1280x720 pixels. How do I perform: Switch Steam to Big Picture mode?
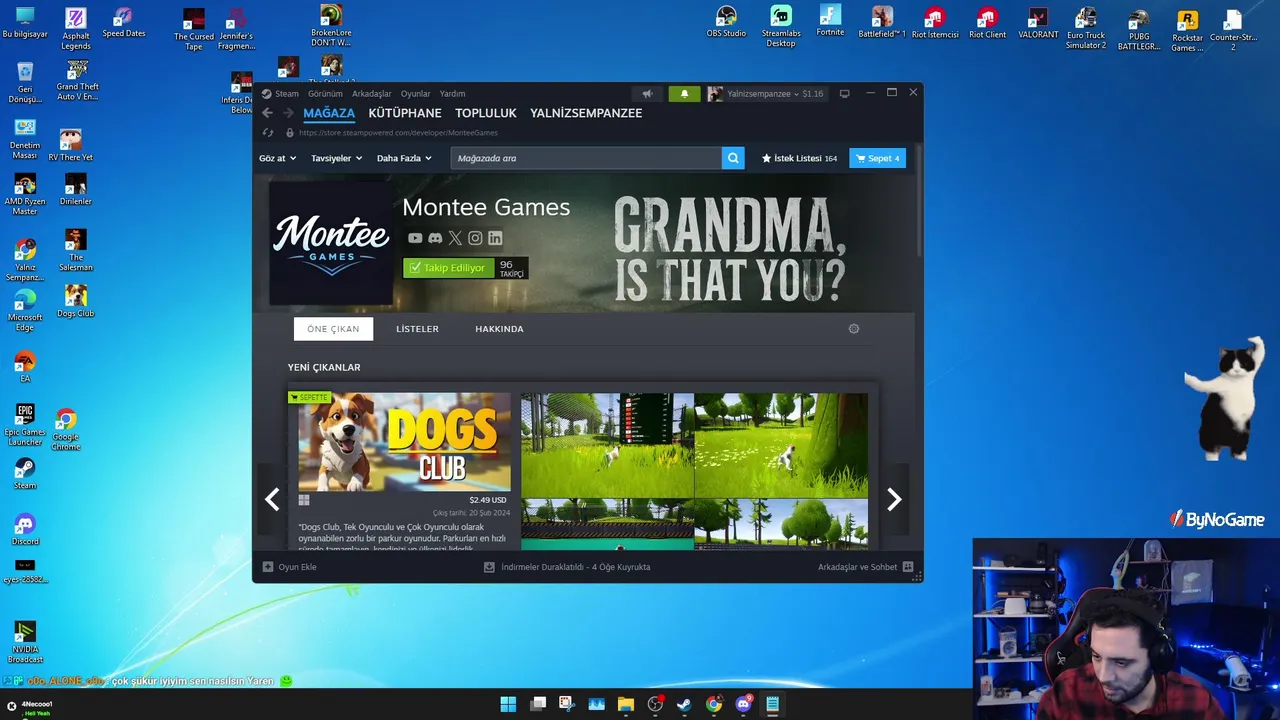coord(844,93)
